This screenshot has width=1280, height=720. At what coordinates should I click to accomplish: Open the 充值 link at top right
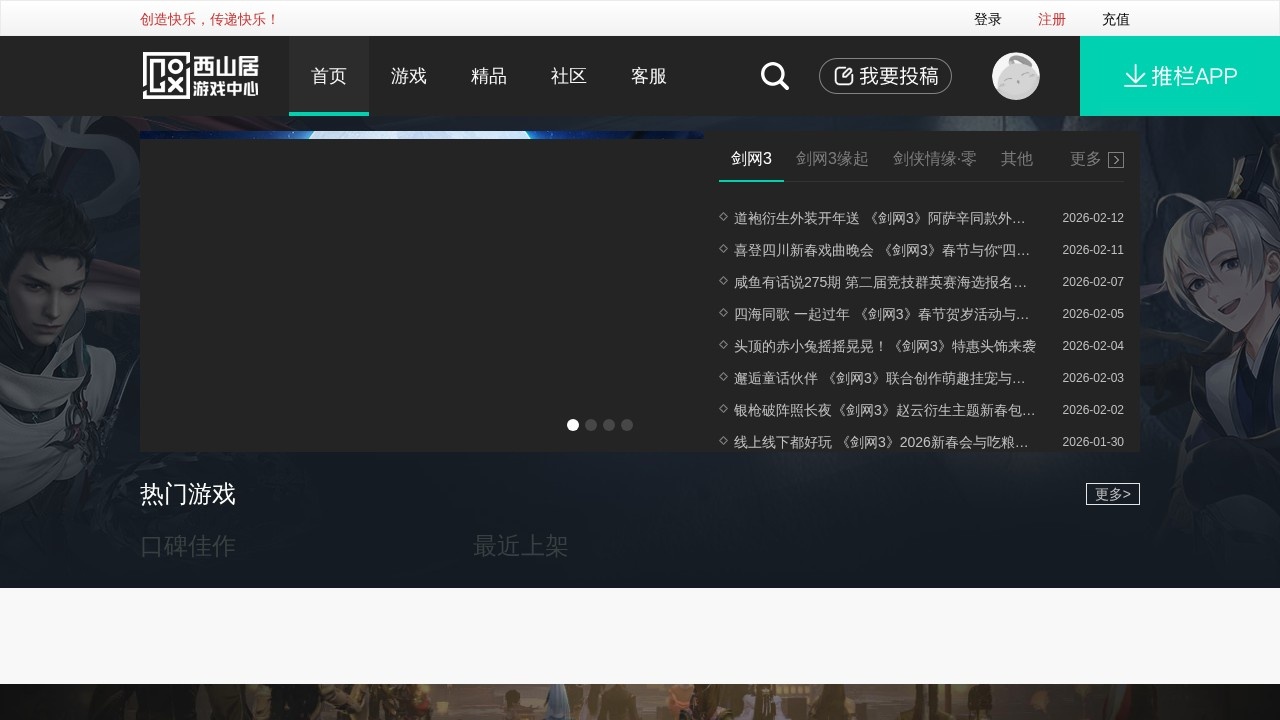coord(1115,19)
